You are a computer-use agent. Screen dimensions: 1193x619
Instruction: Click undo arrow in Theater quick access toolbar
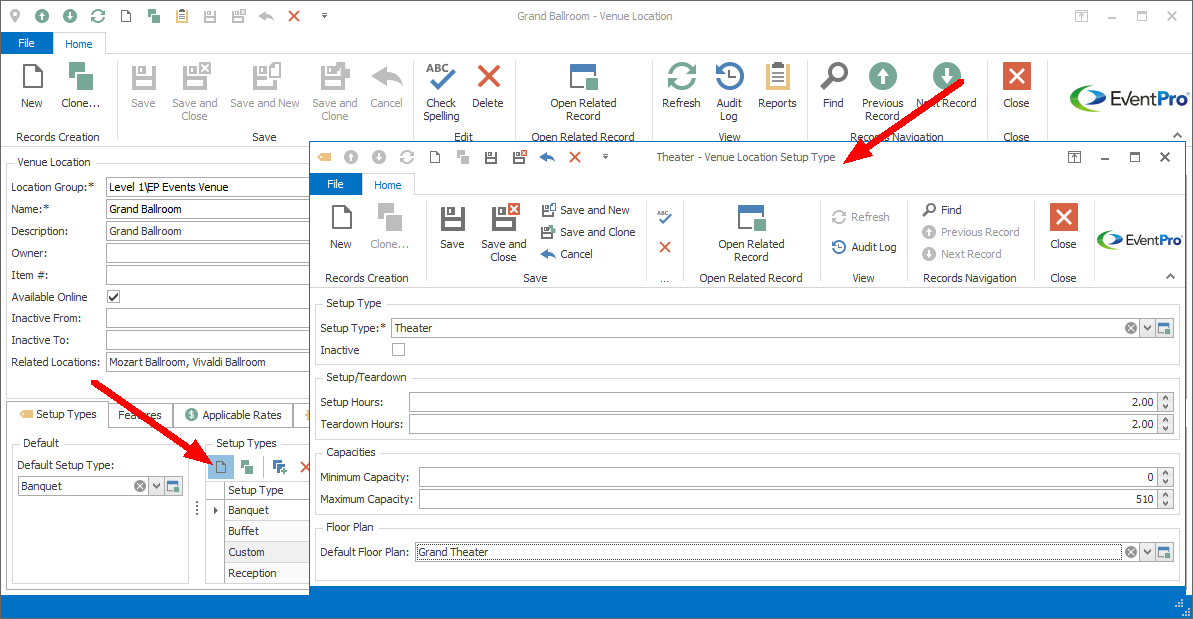coord(547,157)
